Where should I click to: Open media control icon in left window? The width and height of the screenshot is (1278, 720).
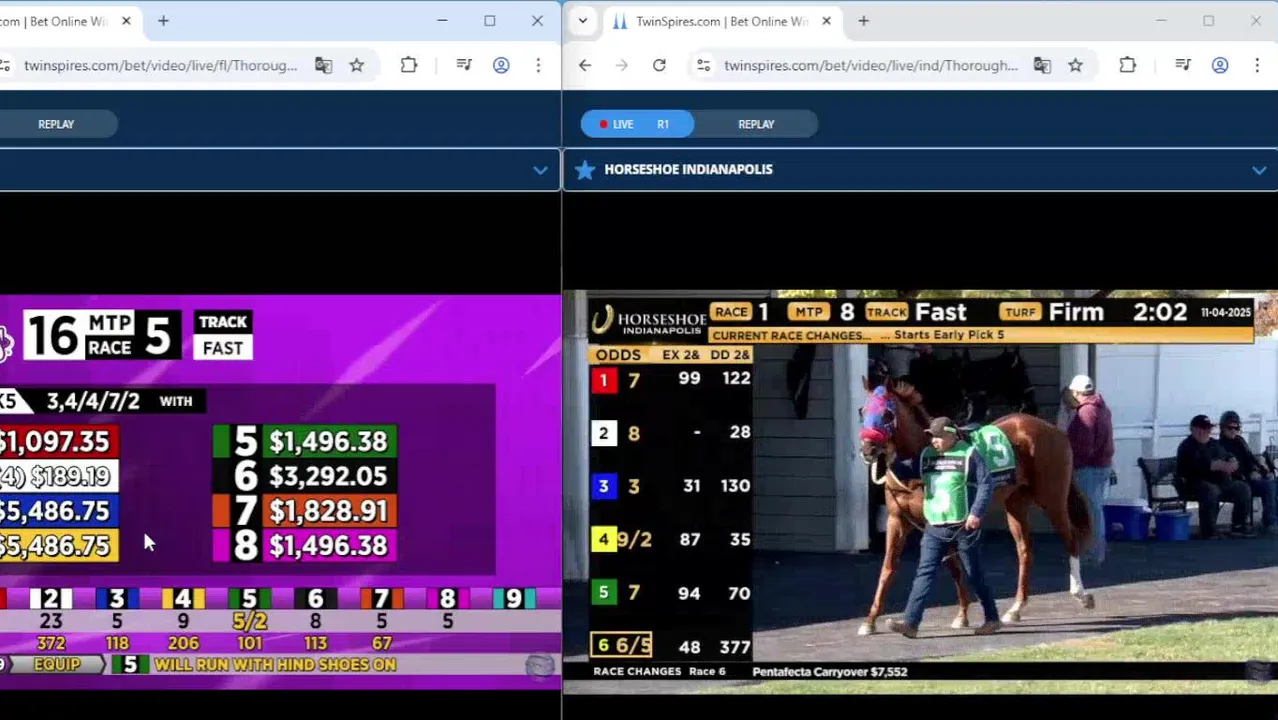point(464,65)
